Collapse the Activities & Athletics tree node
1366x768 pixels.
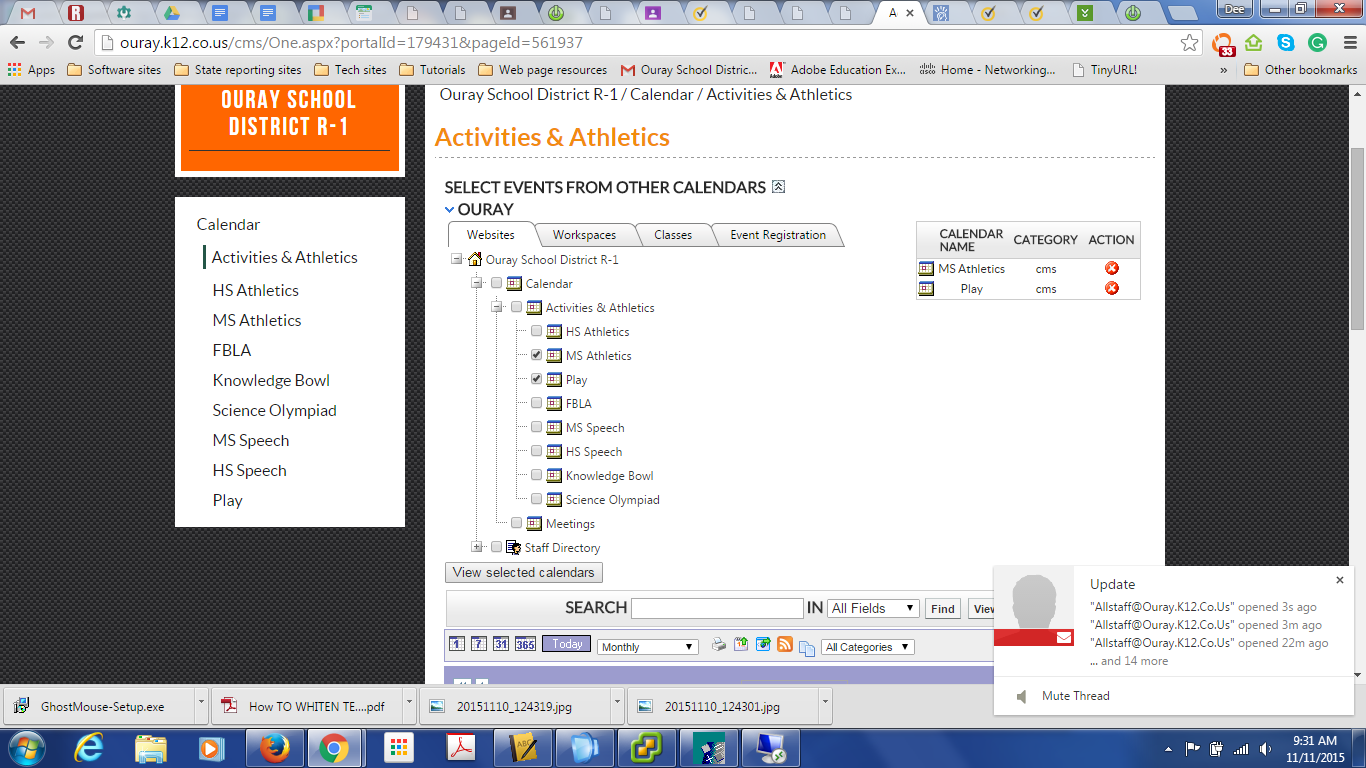(x=497, y=307)
